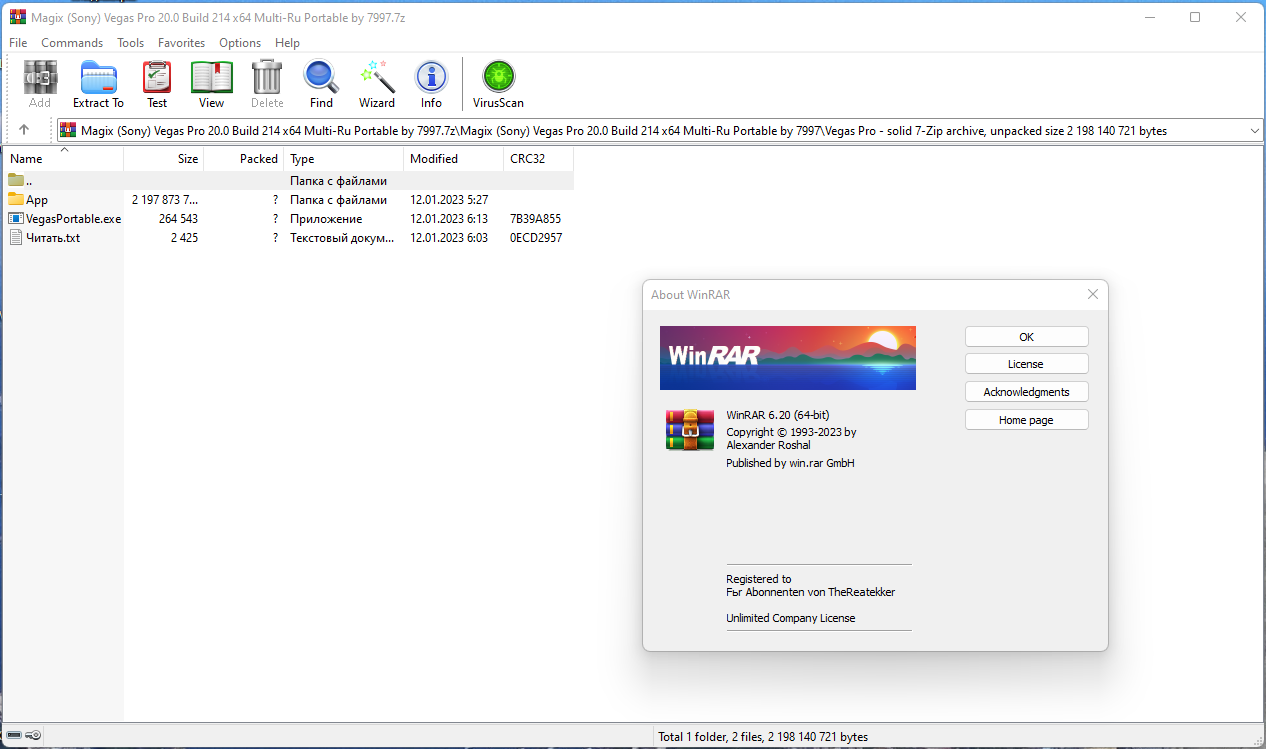
Task: Open the Options menu
Action: (x=240, y=43)
